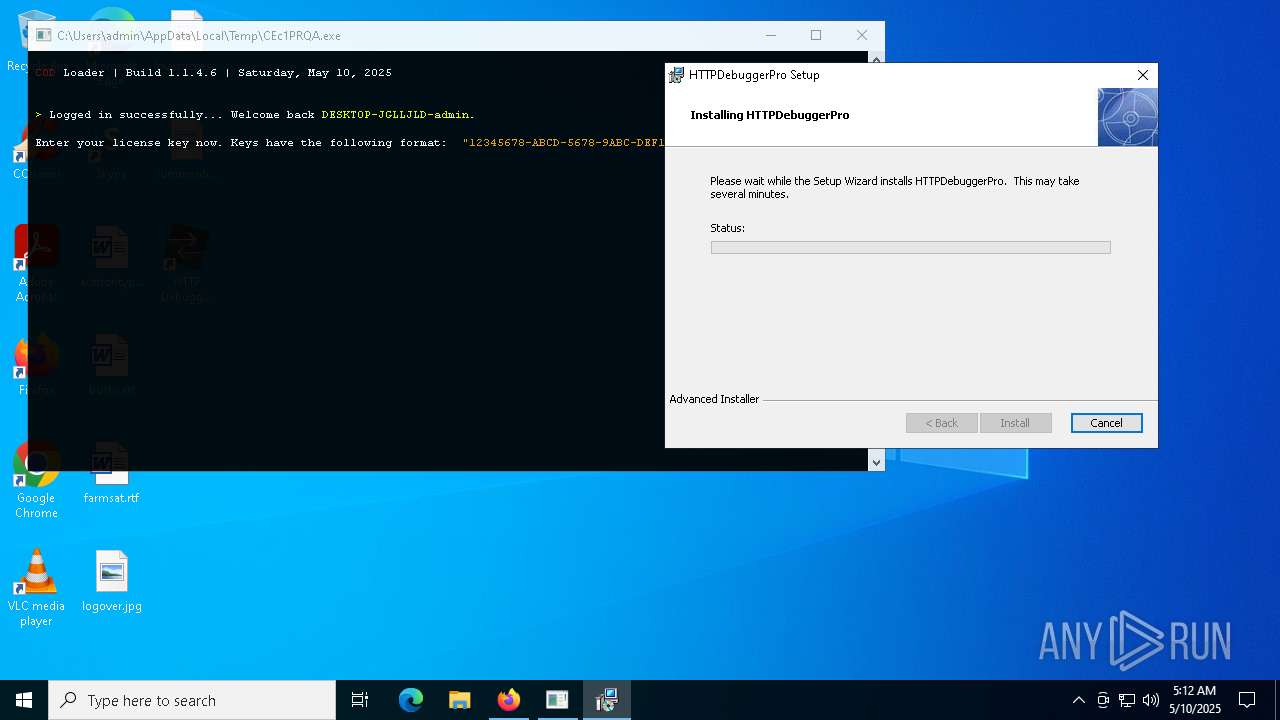Screen dimensions: 1280x720
Task: Select the logover.jpg desktop file
Action: coord(112,581)
